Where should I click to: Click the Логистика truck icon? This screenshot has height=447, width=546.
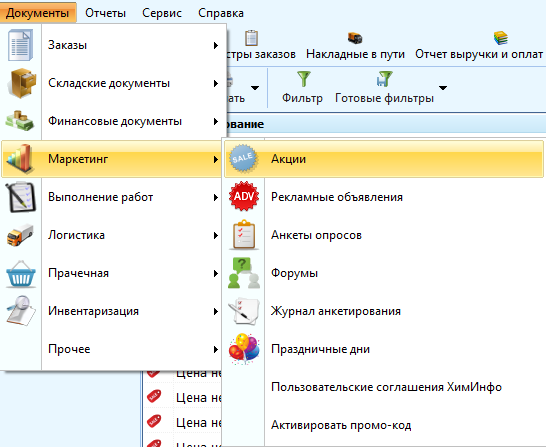point(20,235)
